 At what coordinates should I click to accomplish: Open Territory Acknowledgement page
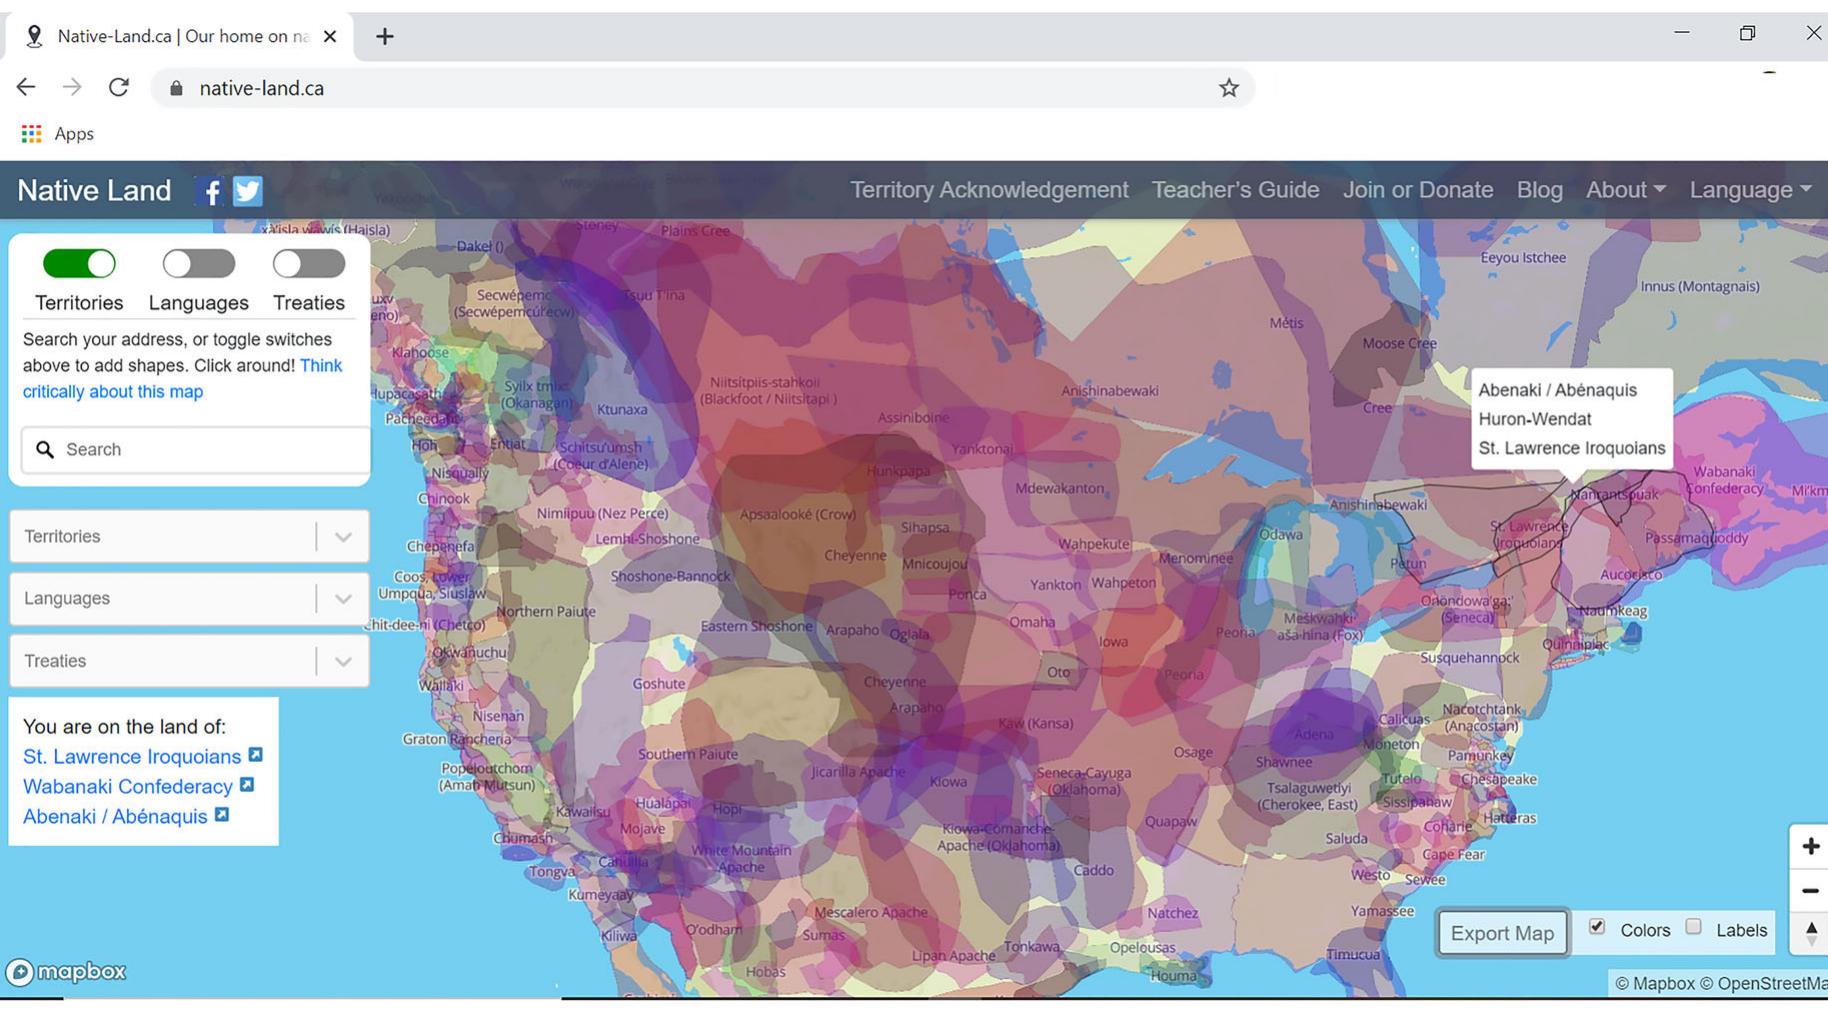(x=989, y=190)
